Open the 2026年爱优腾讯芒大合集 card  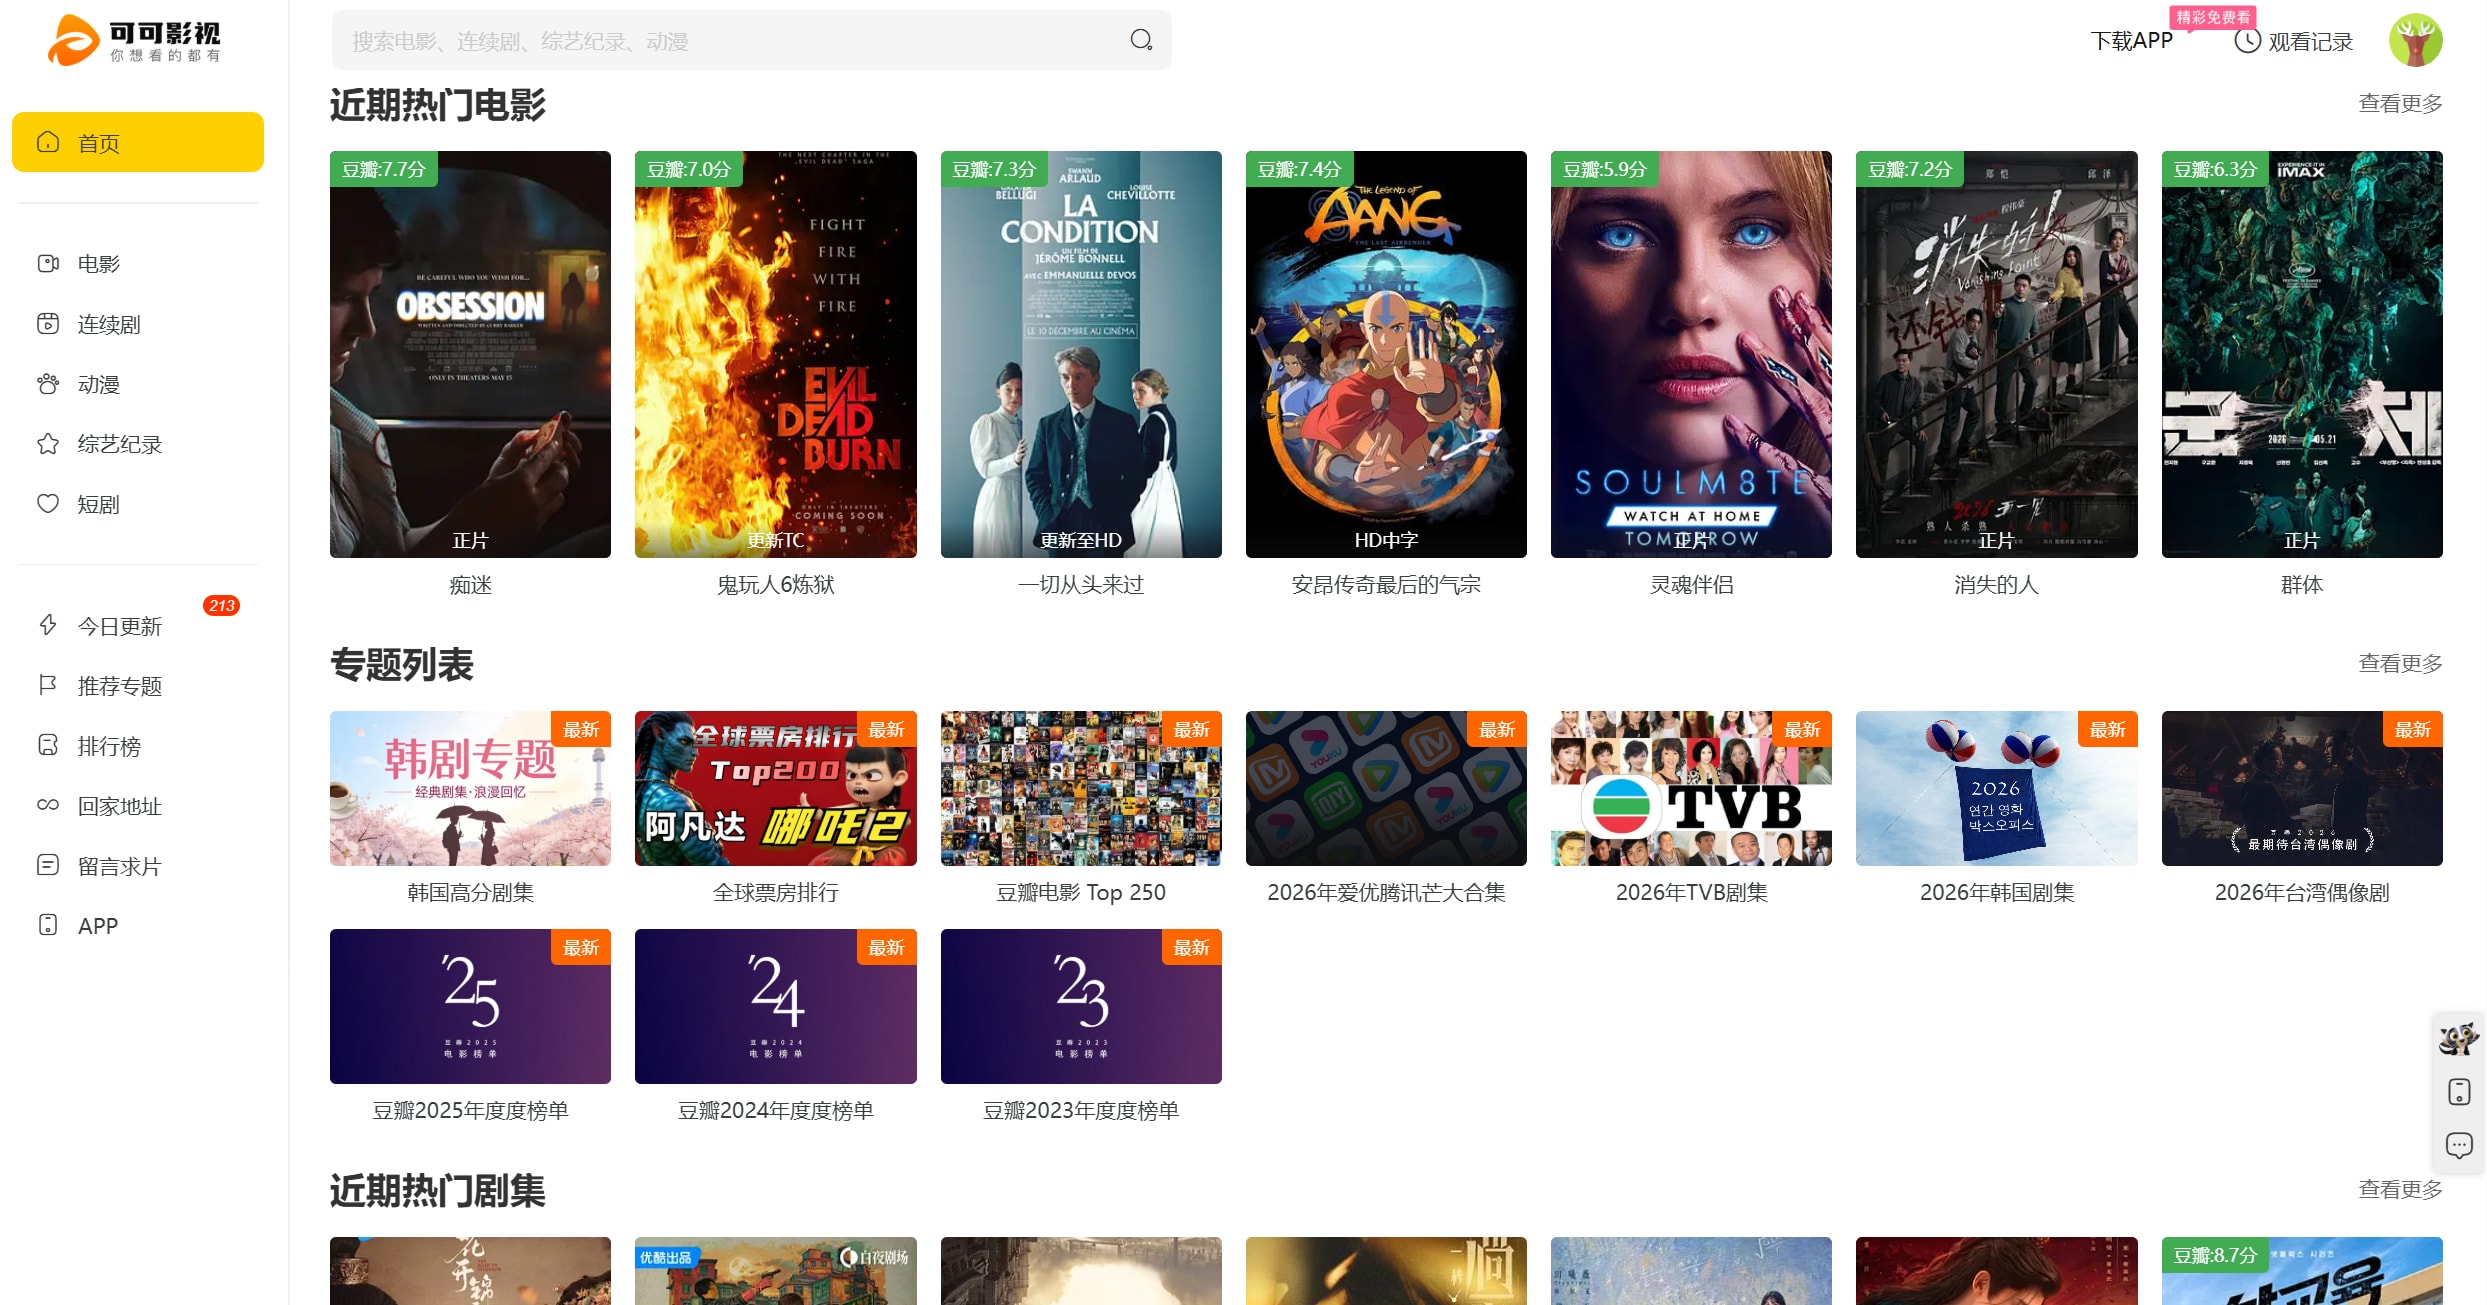click(1386, 788)
